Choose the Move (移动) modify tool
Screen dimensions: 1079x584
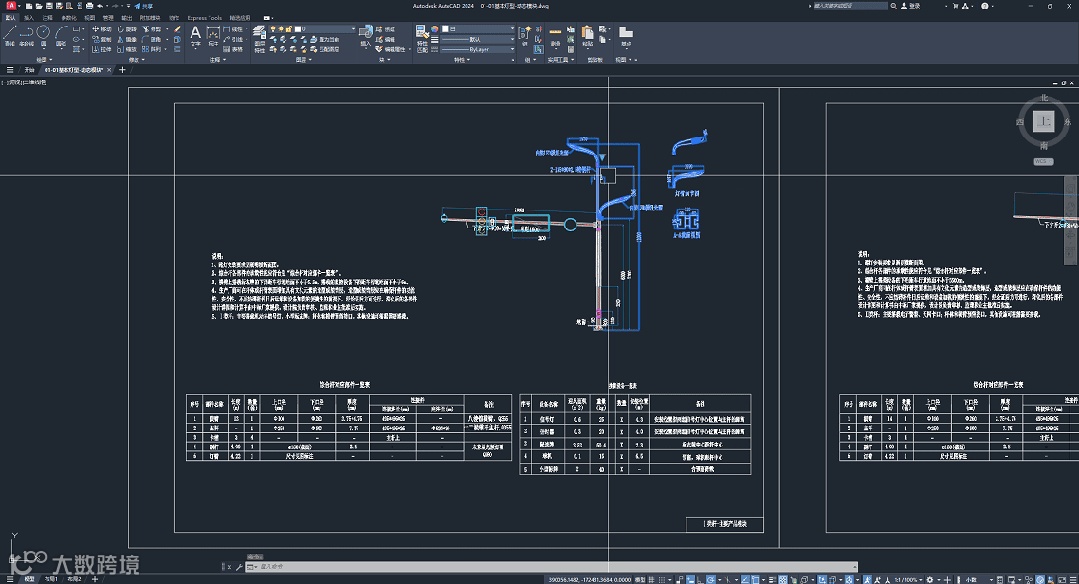[102, 30]
